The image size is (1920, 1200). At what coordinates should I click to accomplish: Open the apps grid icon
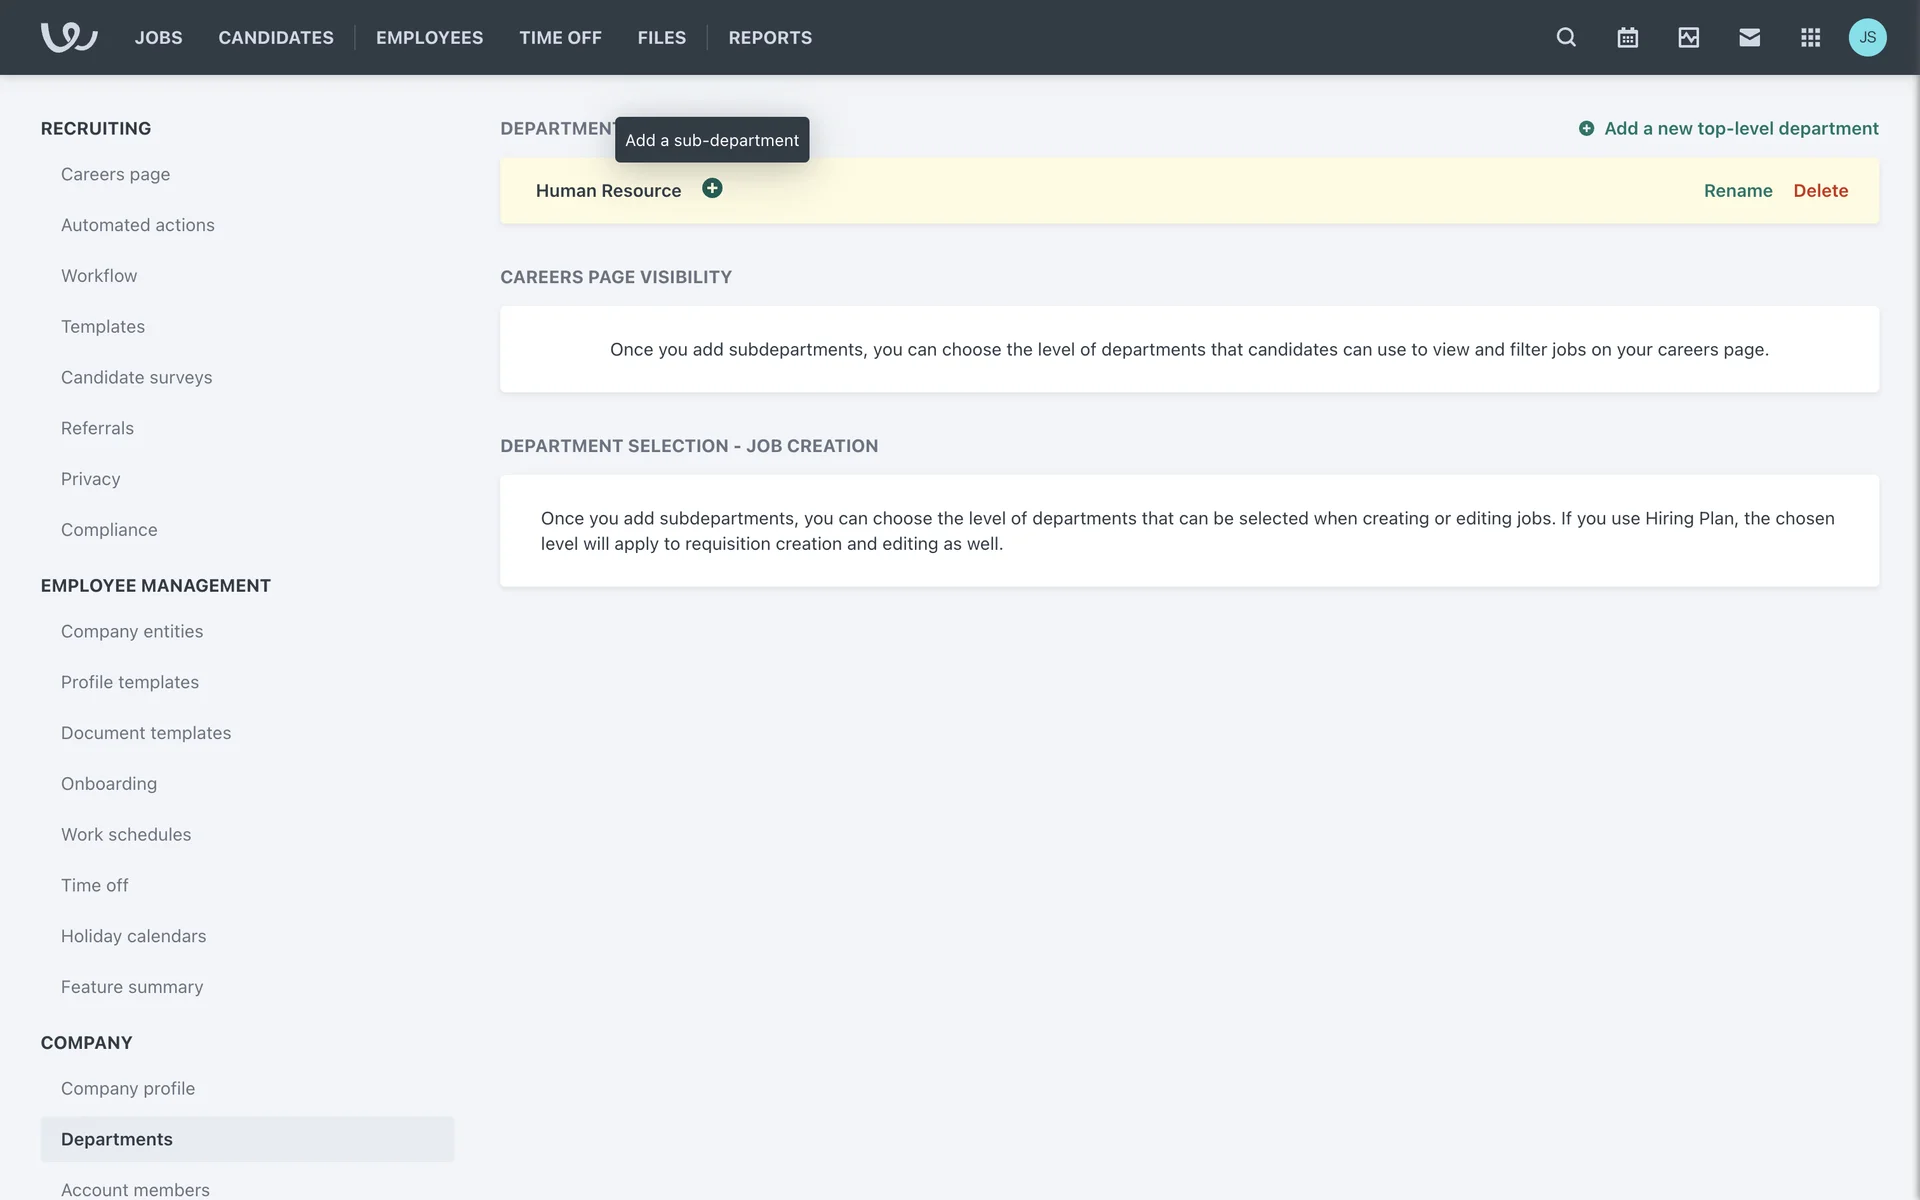[1810, 37]
